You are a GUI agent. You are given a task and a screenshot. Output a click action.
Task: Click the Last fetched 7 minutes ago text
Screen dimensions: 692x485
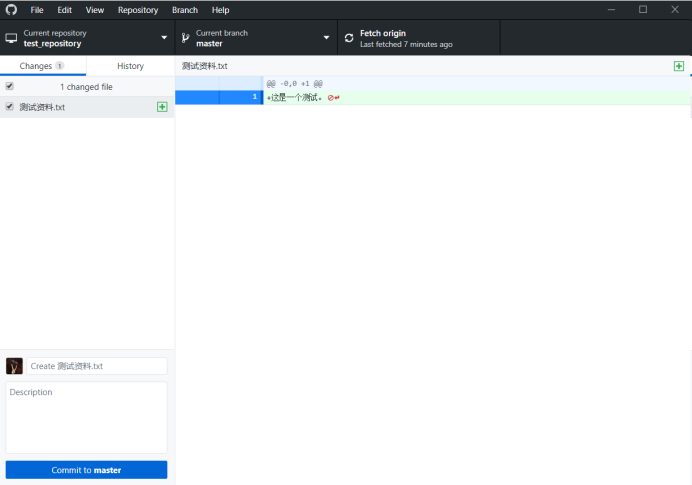pos(406,44)
